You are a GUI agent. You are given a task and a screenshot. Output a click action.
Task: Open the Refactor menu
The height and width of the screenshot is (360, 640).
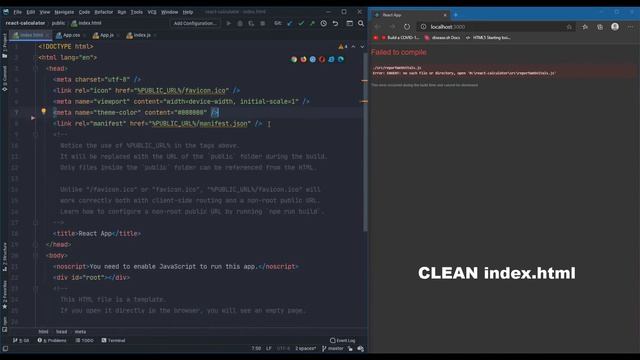coord(104,12)
